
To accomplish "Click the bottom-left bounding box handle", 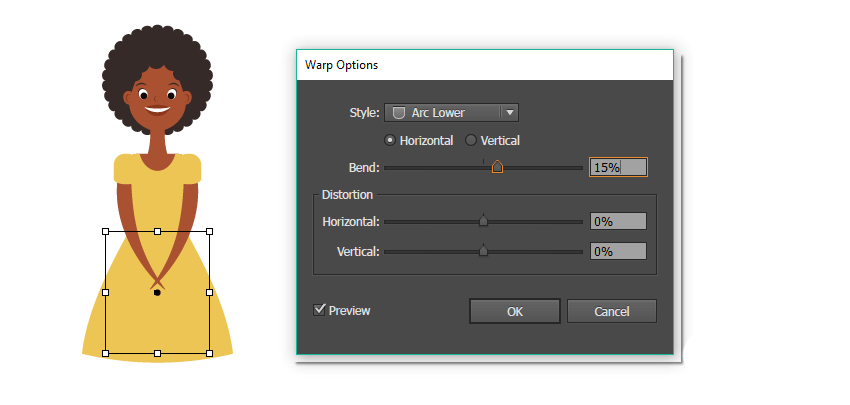I will tap(106, 353).
